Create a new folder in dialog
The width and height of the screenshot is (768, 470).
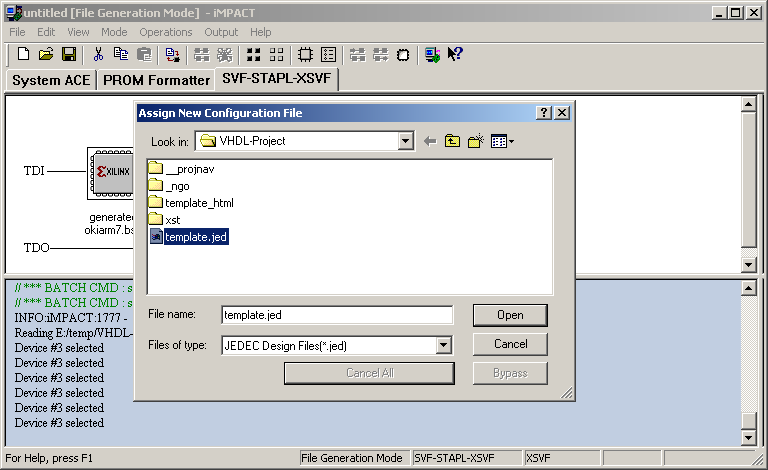click(476, 141)
